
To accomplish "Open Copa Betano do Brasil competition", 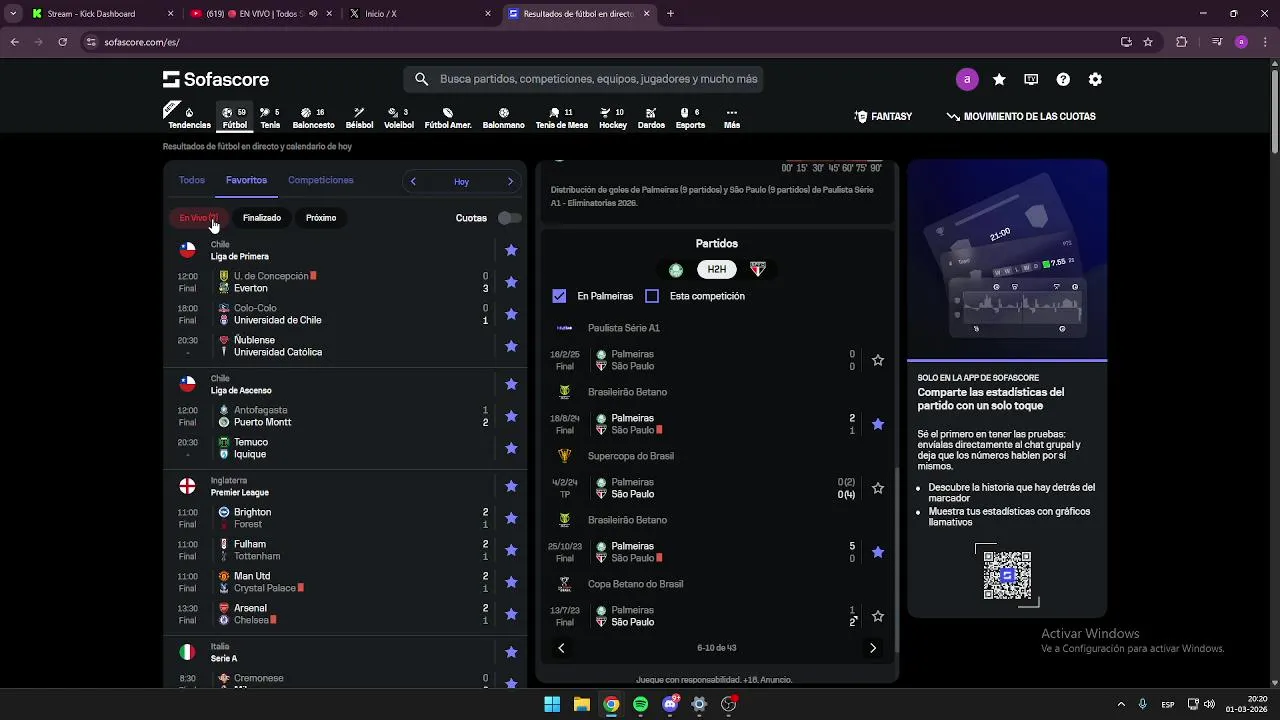I will pos(636,584).
